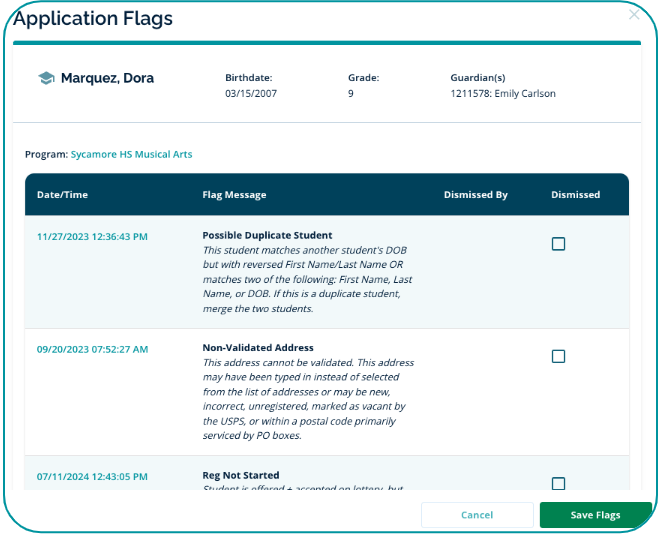Select the birthdate value 03/15/2007
This screenshot has height=538, width=664.
pyautogui.click(x=251, y=94)
